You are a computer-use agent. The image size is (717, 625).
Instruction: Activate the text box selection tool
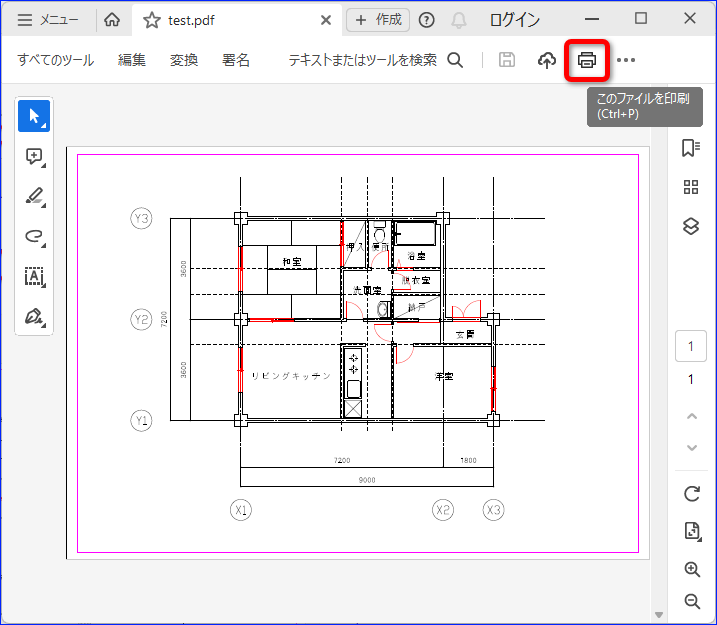click(x=34, y=277)
